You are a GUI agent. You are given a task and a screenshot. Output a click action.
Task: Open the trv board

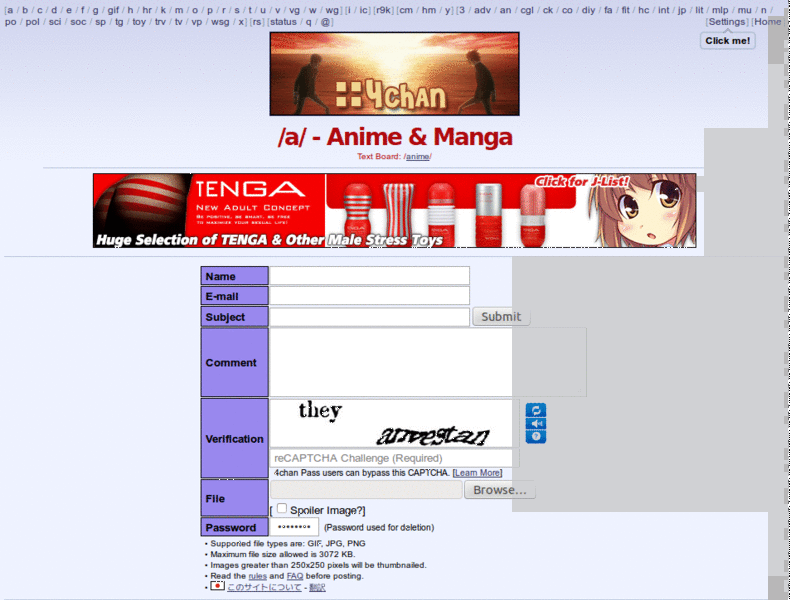(x=160, y=22)
